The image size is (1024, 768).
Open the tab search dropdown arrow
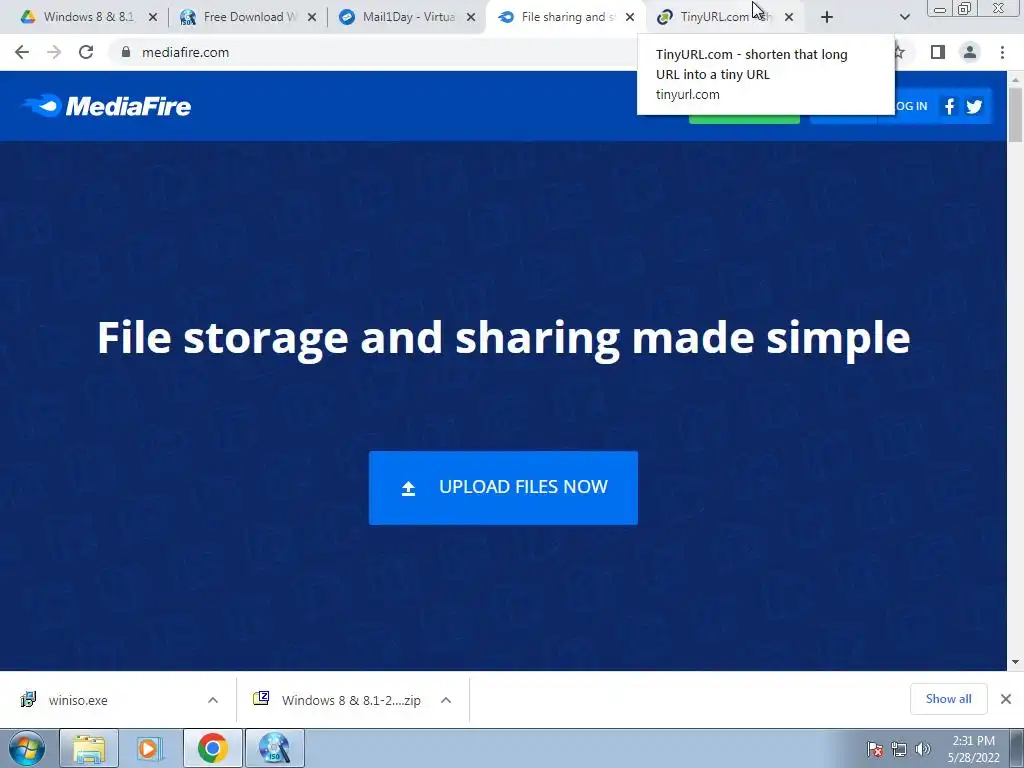pyautogui.click(x=904, y=17)
